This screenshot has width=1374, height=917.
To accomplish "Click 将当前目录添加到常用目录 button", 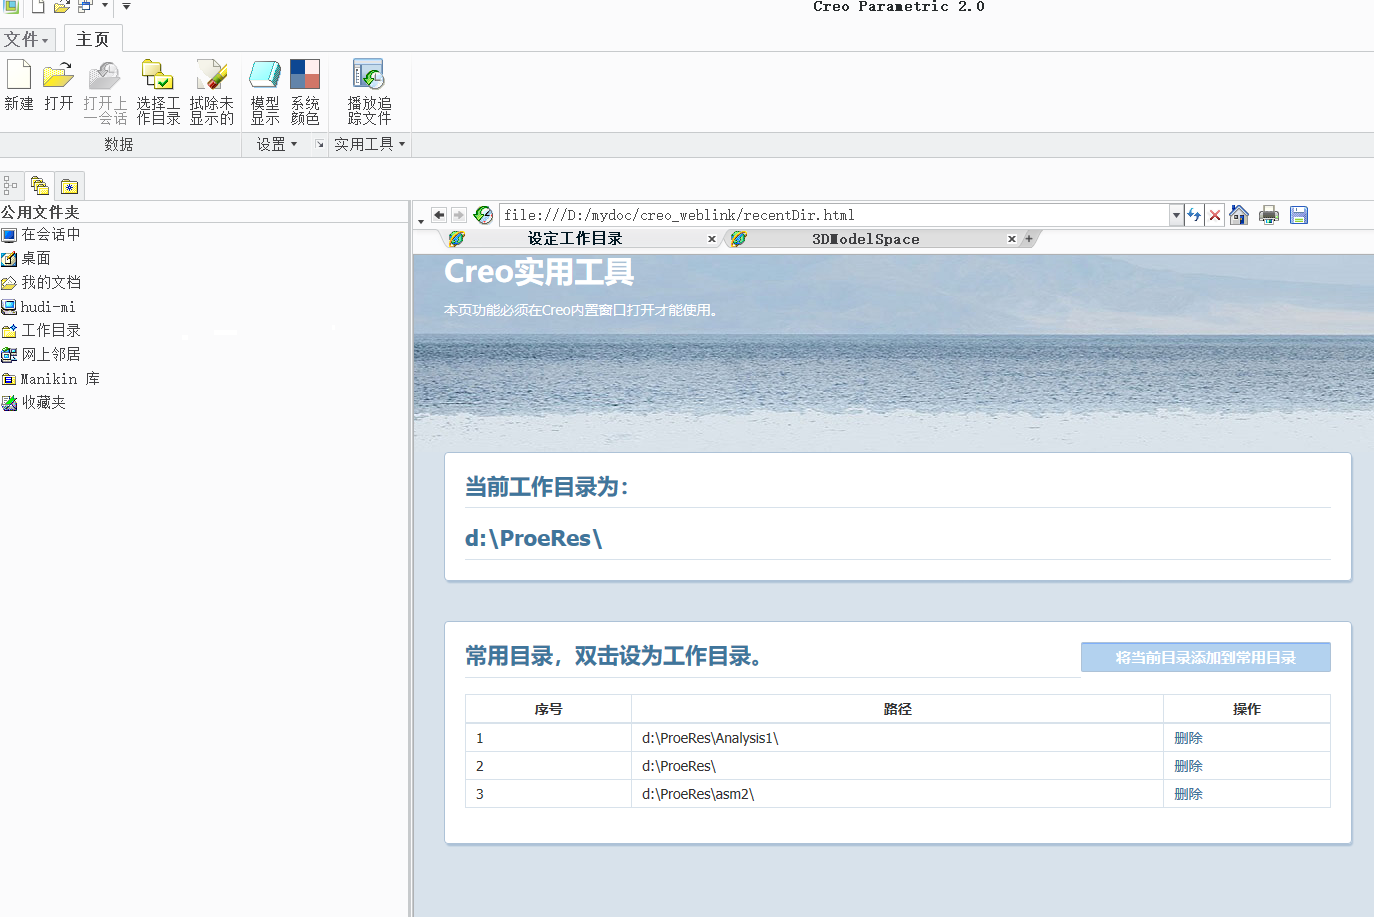I will click(x=1205, y=657).
